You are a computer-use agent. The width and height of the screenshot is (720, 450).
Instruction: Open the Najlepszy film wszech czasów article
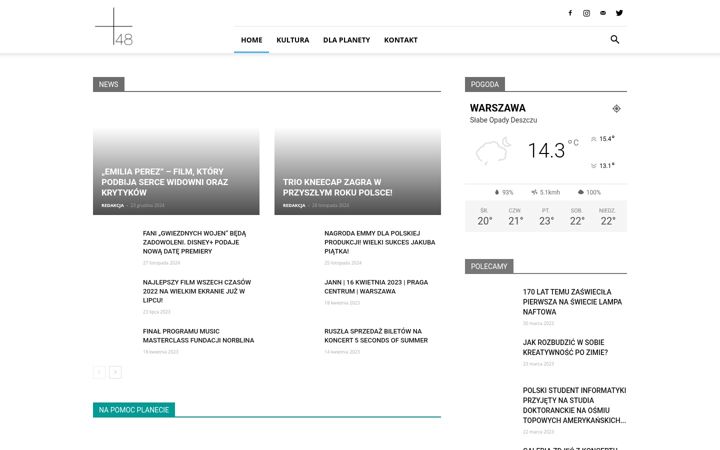coord(197,291)
